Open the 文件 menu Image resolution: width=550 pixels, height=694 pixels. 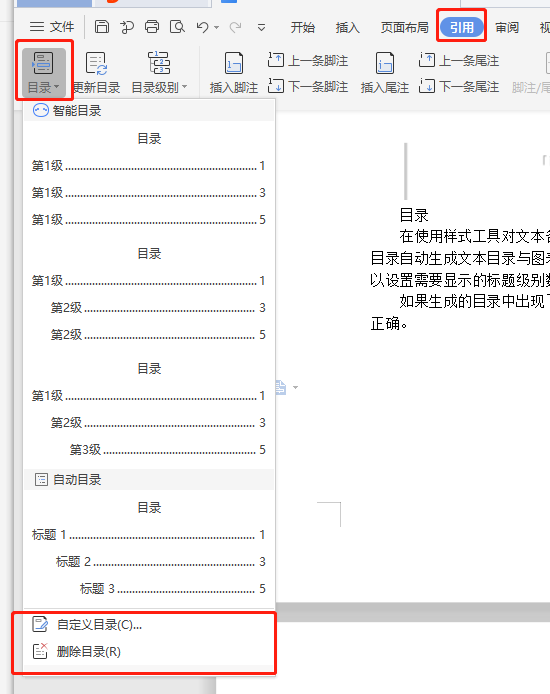pos(52,27)
